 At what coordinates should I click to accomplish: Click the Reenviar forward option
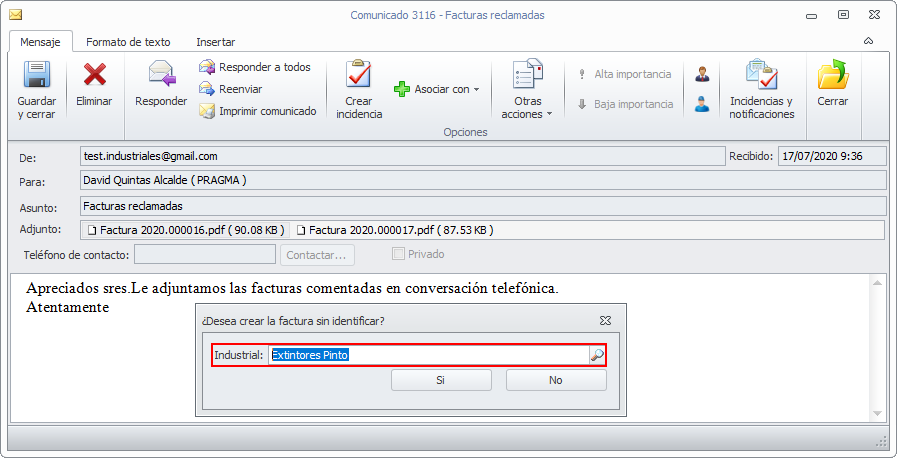point(240,89)
